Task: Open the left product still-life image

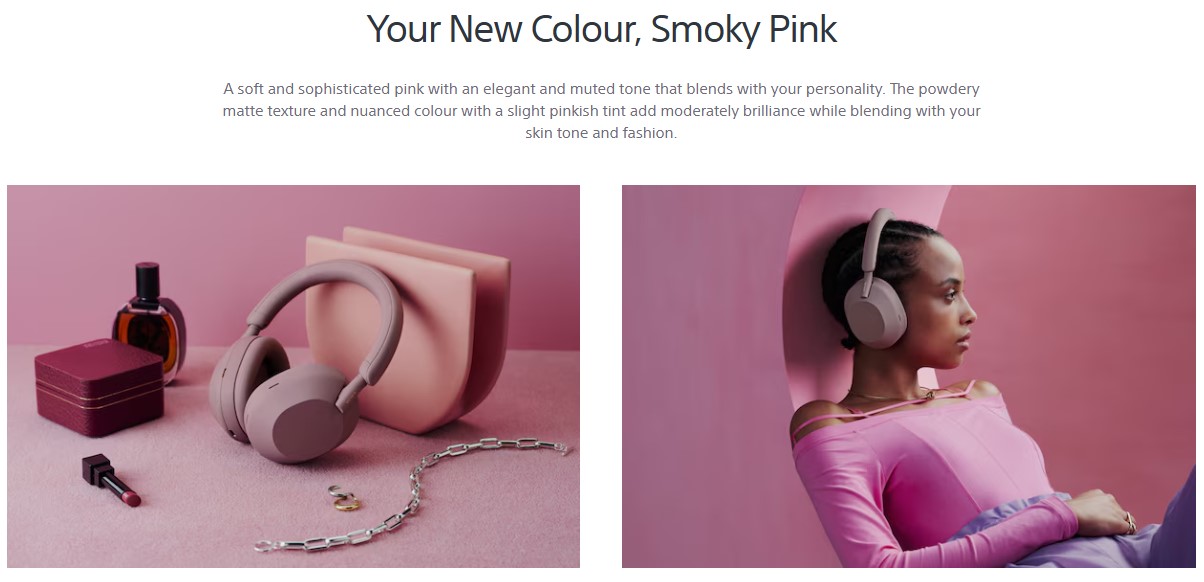Action: 293,376
